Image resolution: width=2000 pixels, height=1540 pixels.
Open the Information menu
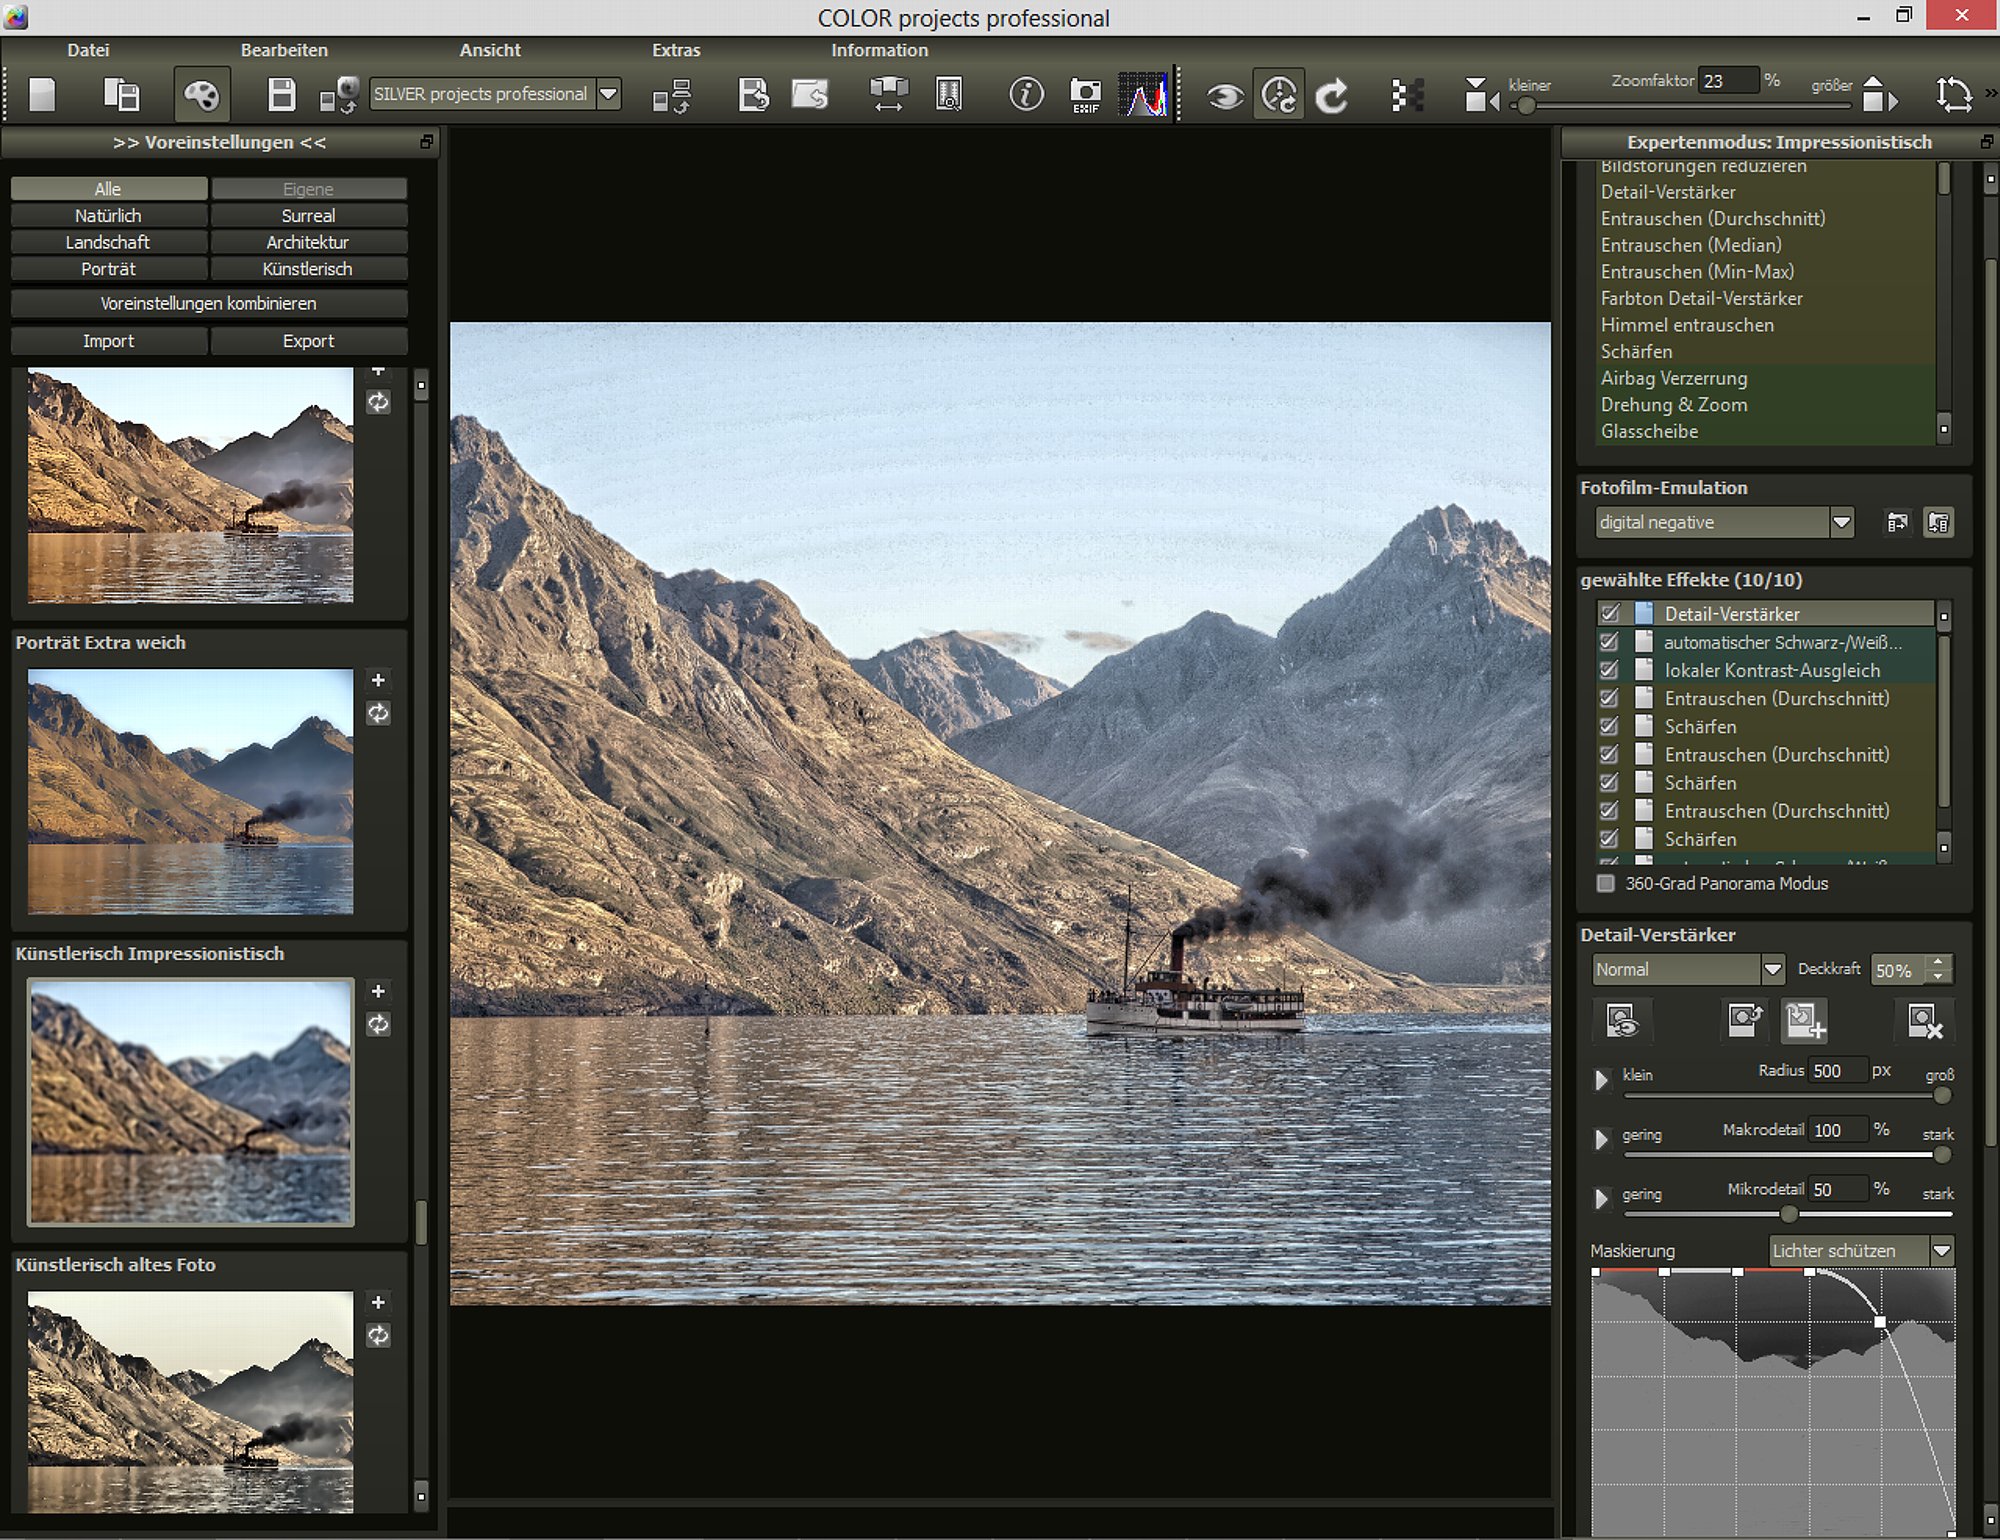pyautogui.click(x=879, y=50)
